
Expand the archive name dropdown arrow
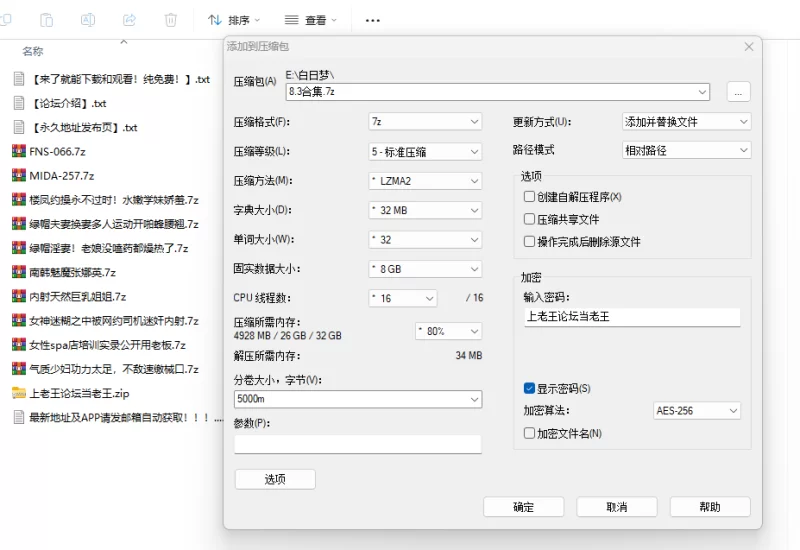(x=702, y=92)
